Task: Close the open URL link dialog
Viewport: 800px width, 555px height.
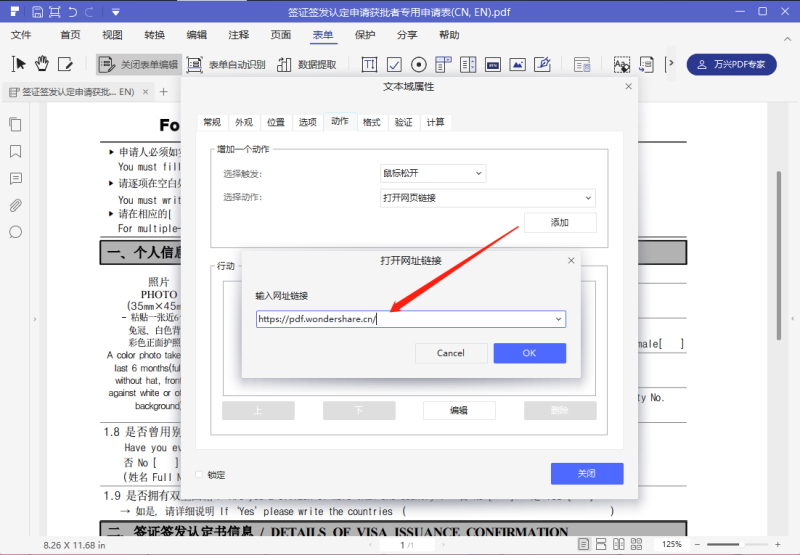Action: coord(571,261)
